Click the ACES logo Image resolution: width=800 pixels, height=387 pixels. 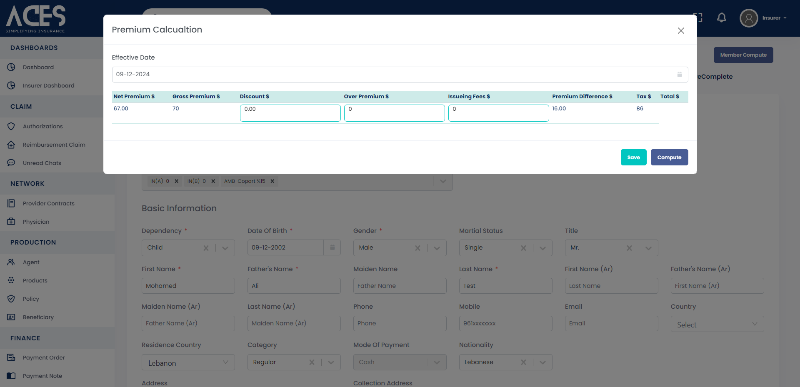[x=36, y=18]
